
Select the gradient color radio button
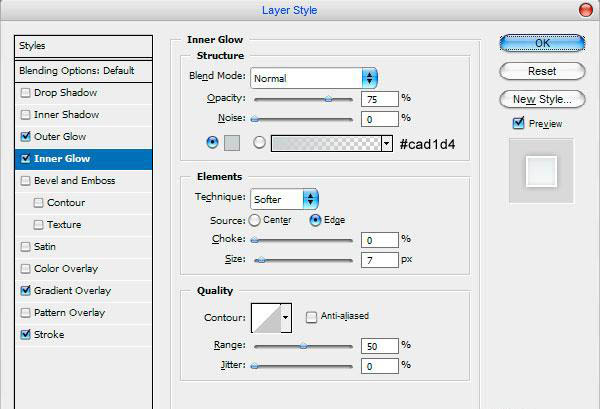pyautogui.click(x=259, y=143)
